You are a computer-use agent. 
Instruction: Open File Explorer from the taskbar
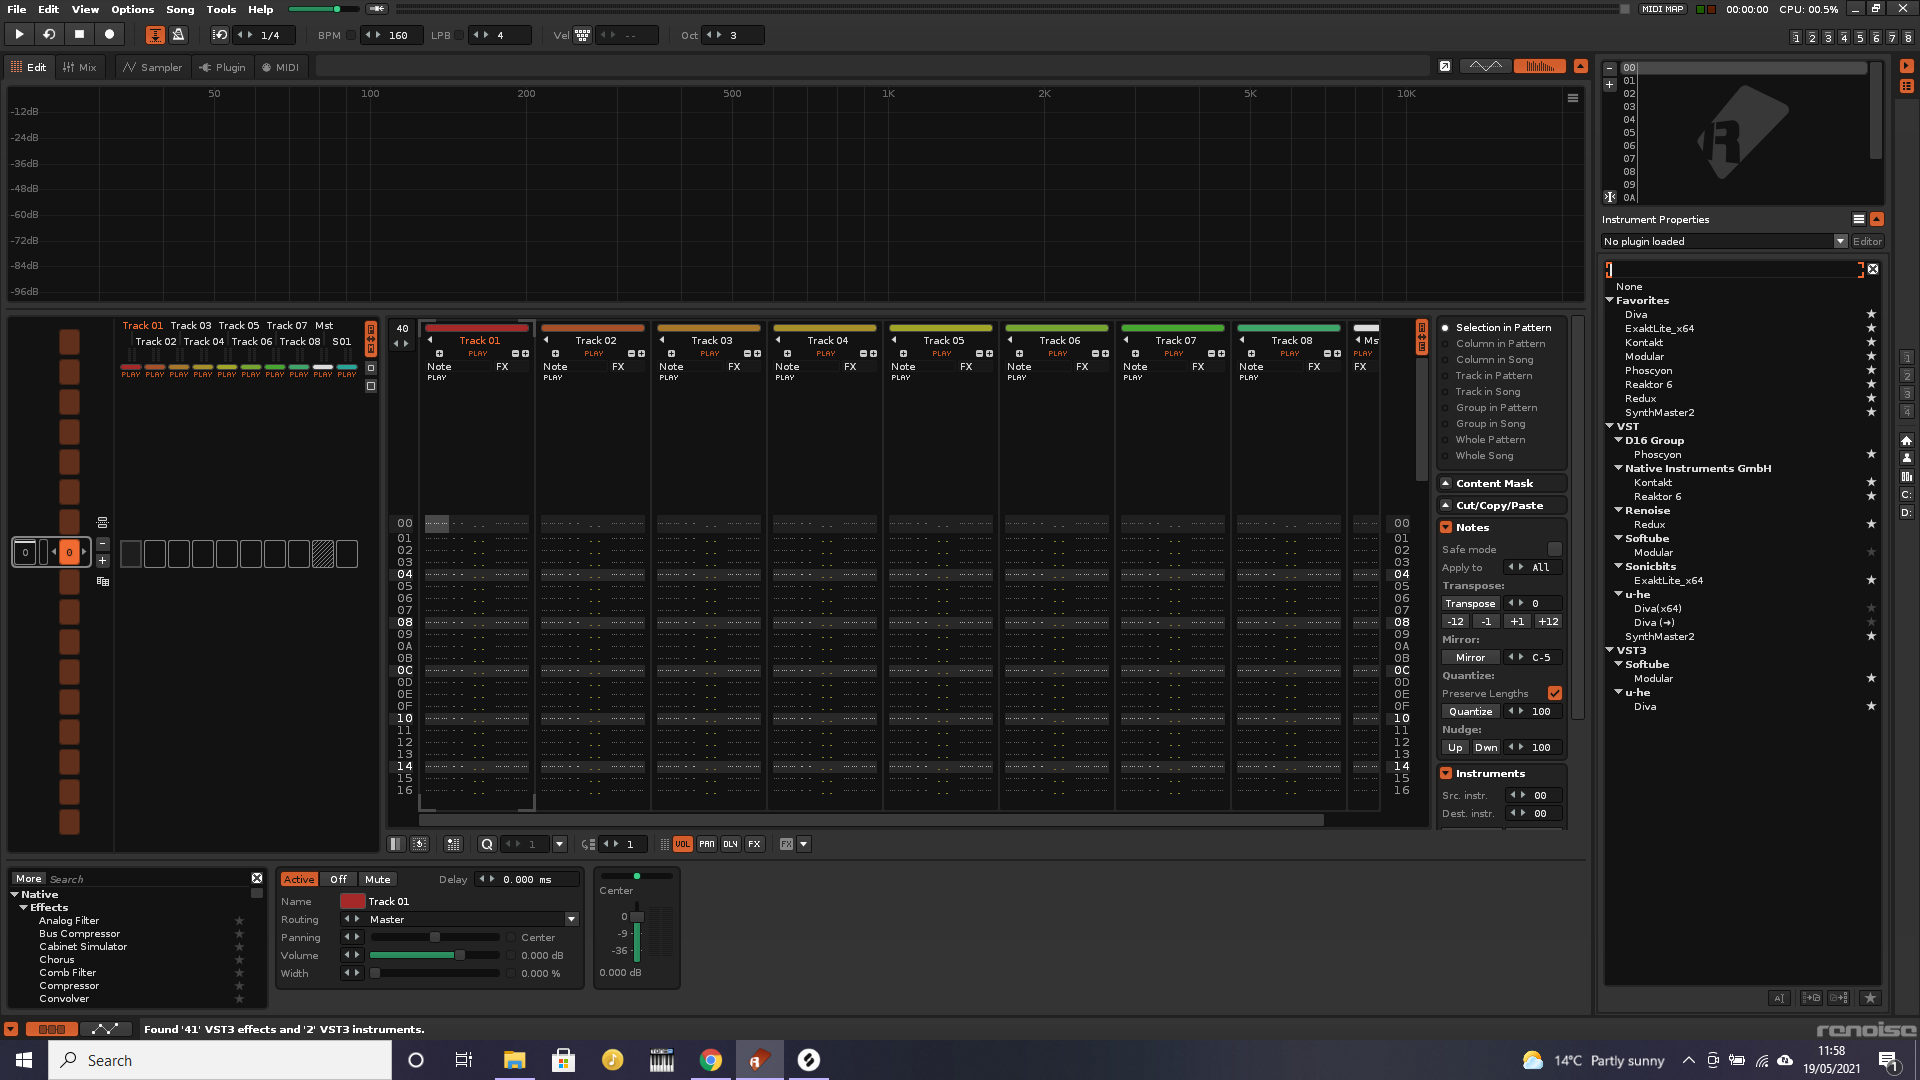(x=514, y=1060)
